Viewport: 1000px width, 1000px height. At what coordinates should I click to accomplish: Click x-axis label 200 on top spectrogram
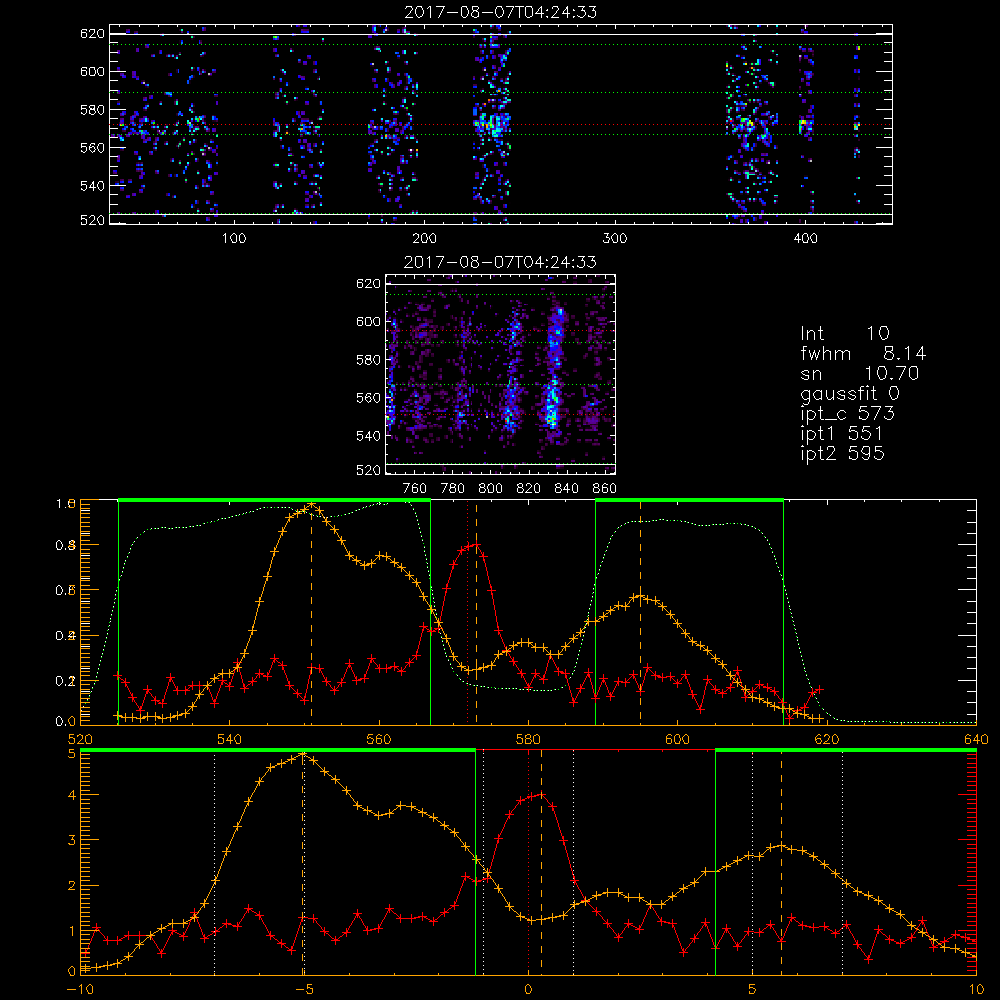click(424, 239)
